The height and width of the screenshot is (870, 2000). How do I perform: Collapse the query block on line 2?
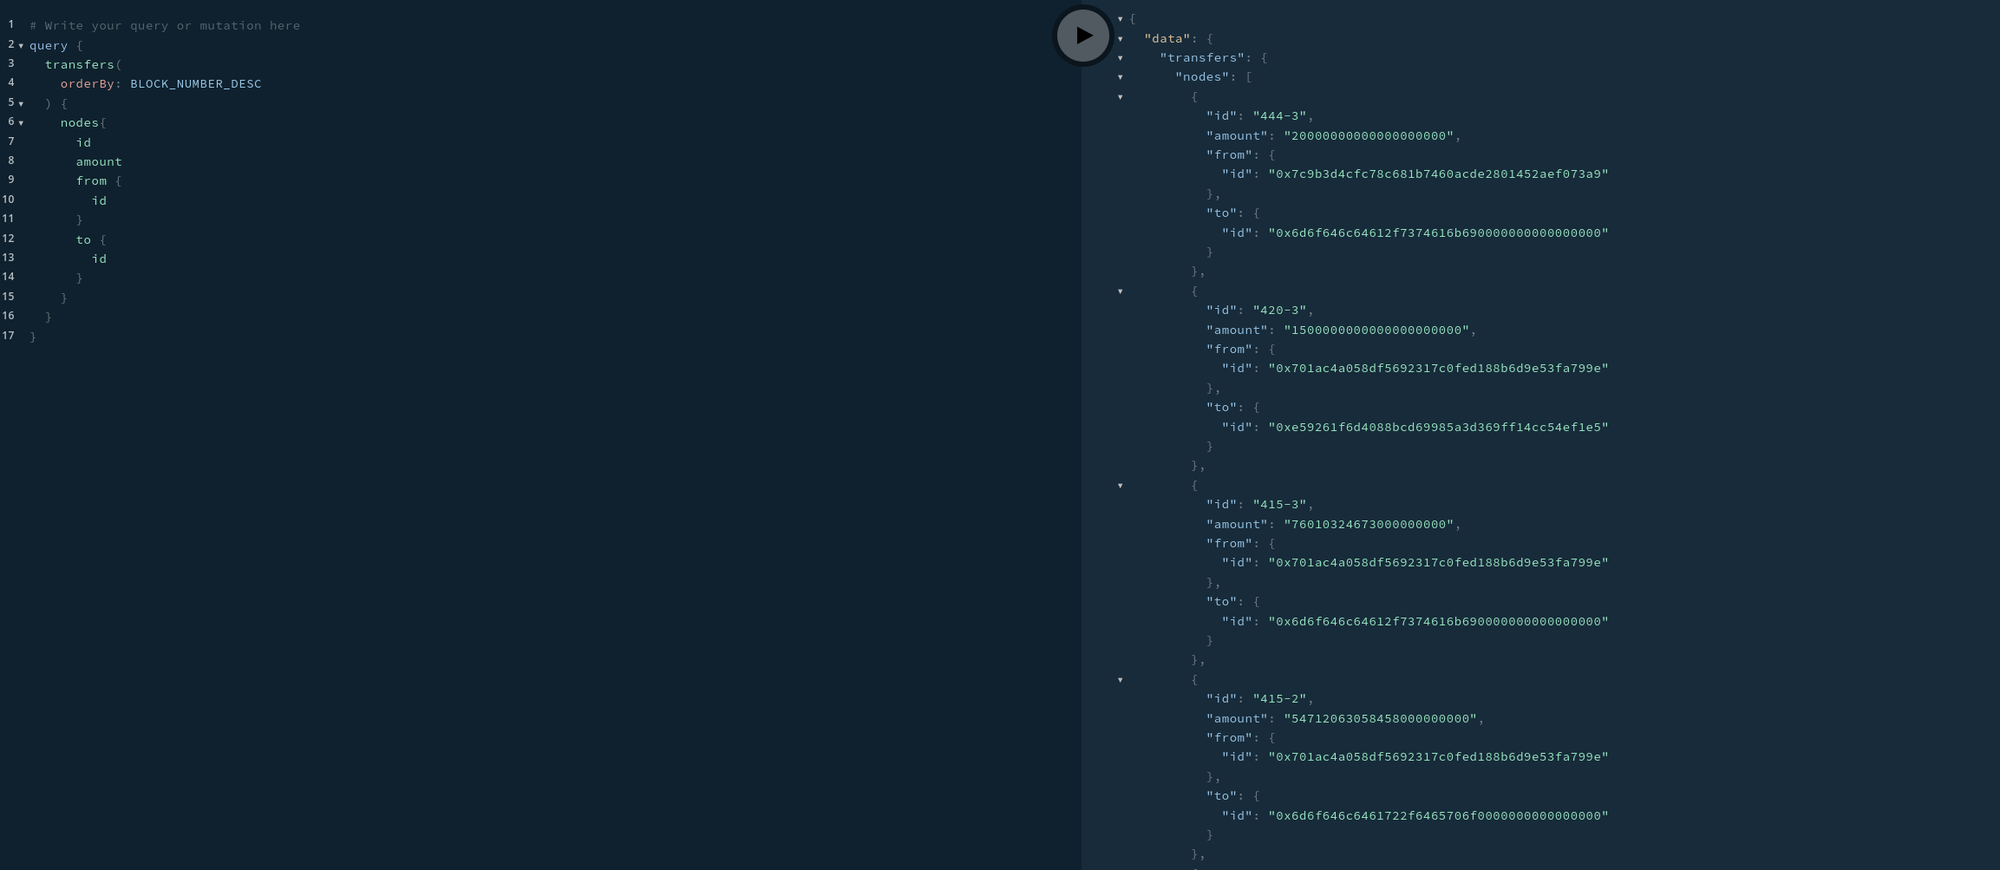[x=21, y=46]
